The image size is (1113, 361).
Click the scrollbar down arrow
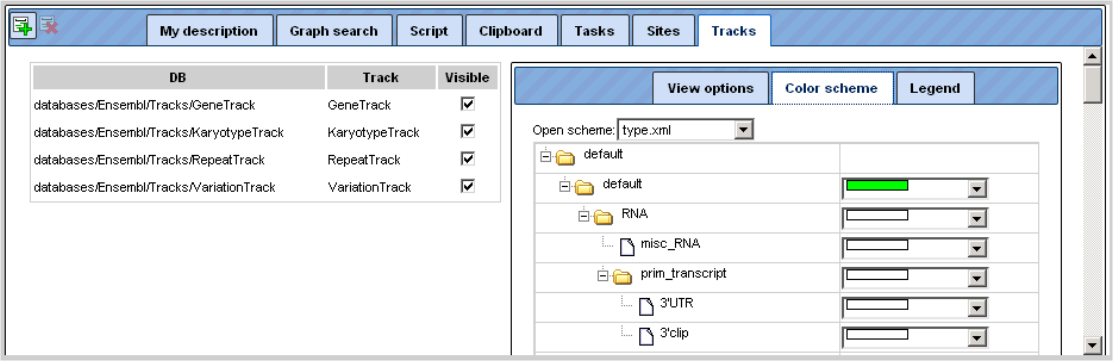[x=1092, y=345]
